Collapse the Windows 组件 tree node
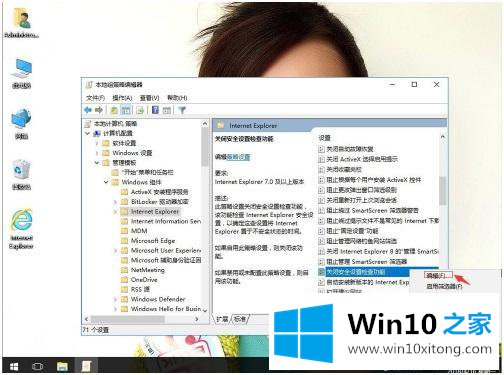The image size is (504, 375). 106,182
